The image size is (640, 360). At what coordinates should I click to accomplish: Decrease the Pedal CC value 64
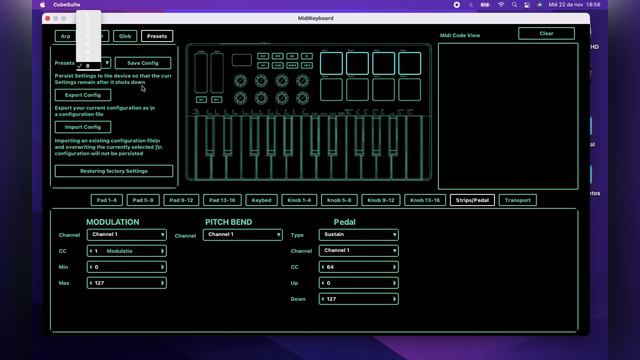click(323, 267)
